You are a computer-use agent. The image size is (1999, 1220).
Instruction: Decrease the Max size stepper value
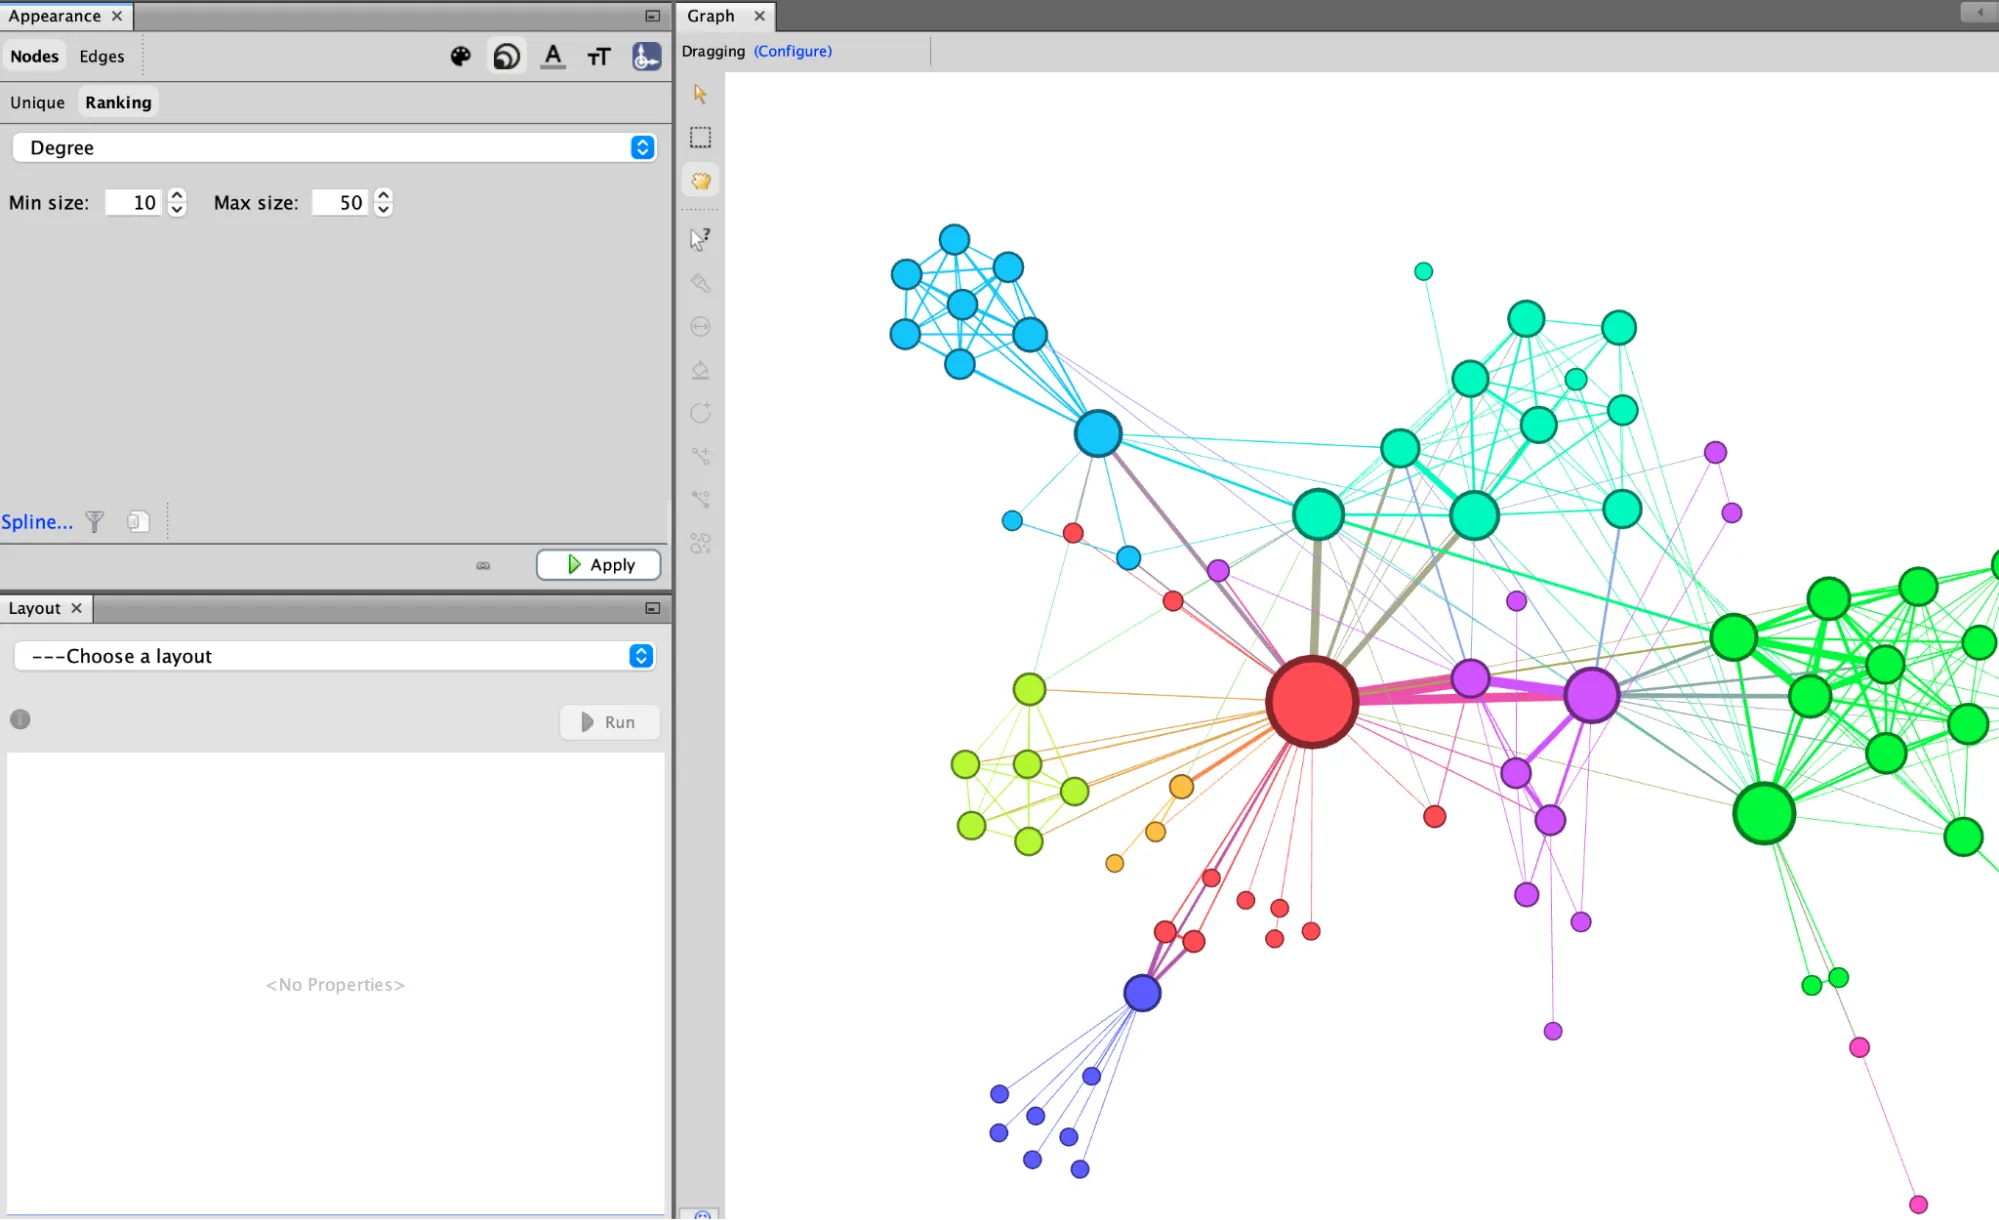pyautogui.click(x=383, y=210)
